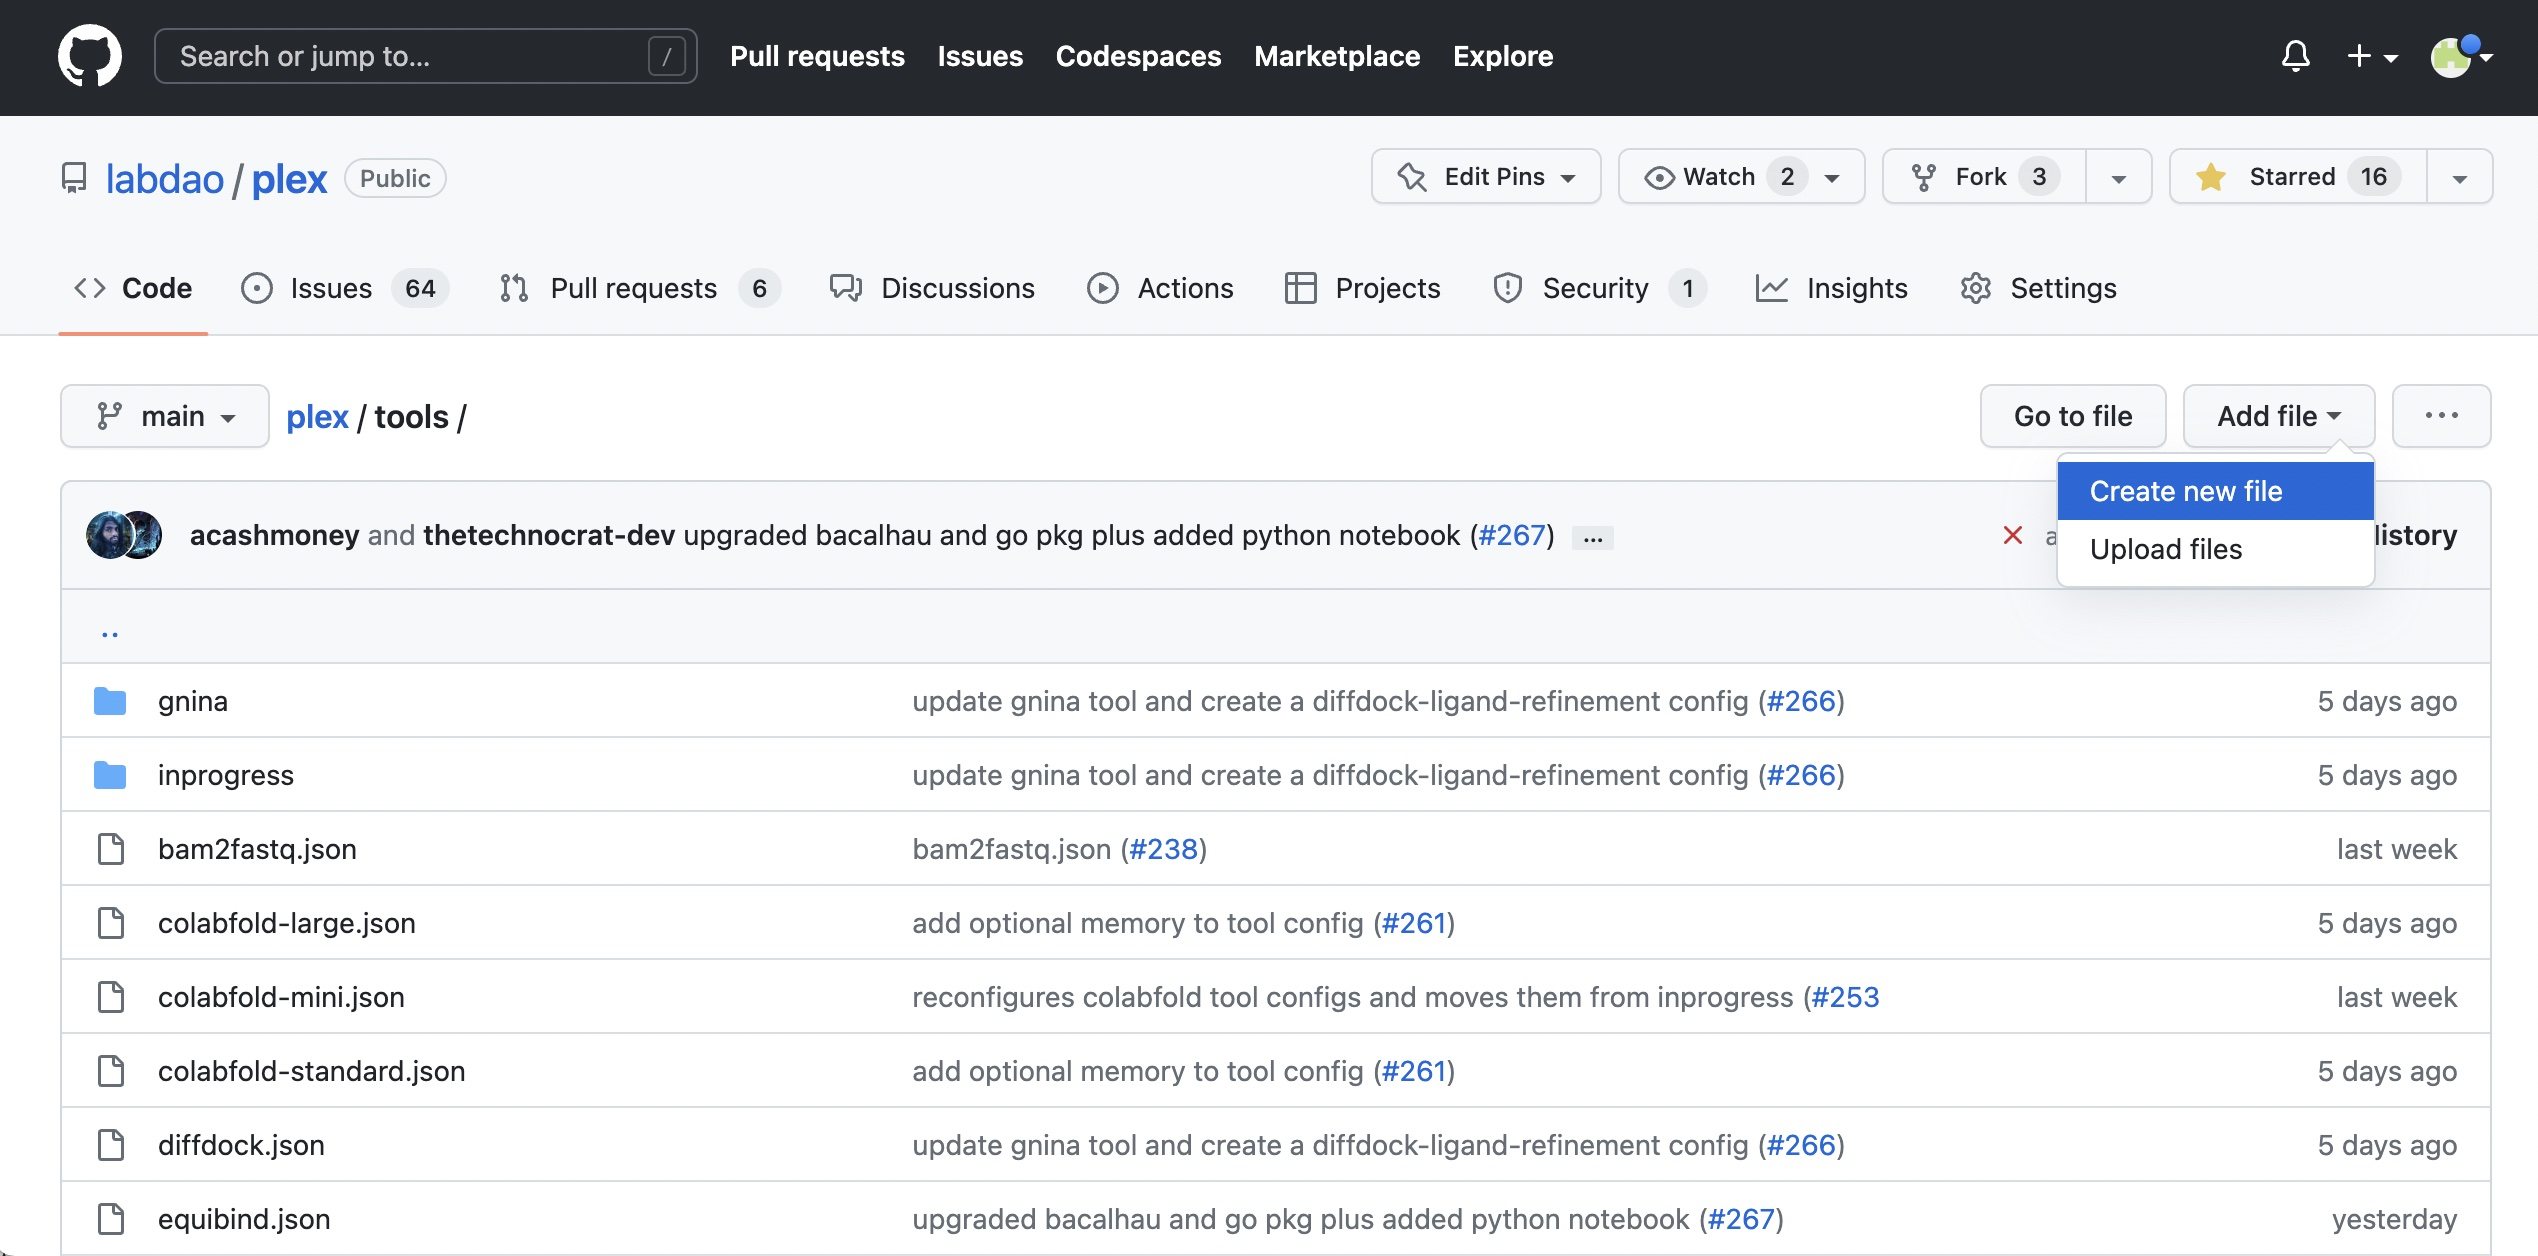
Task: Open the Projects tab
Action: (x=1362, y=288)
